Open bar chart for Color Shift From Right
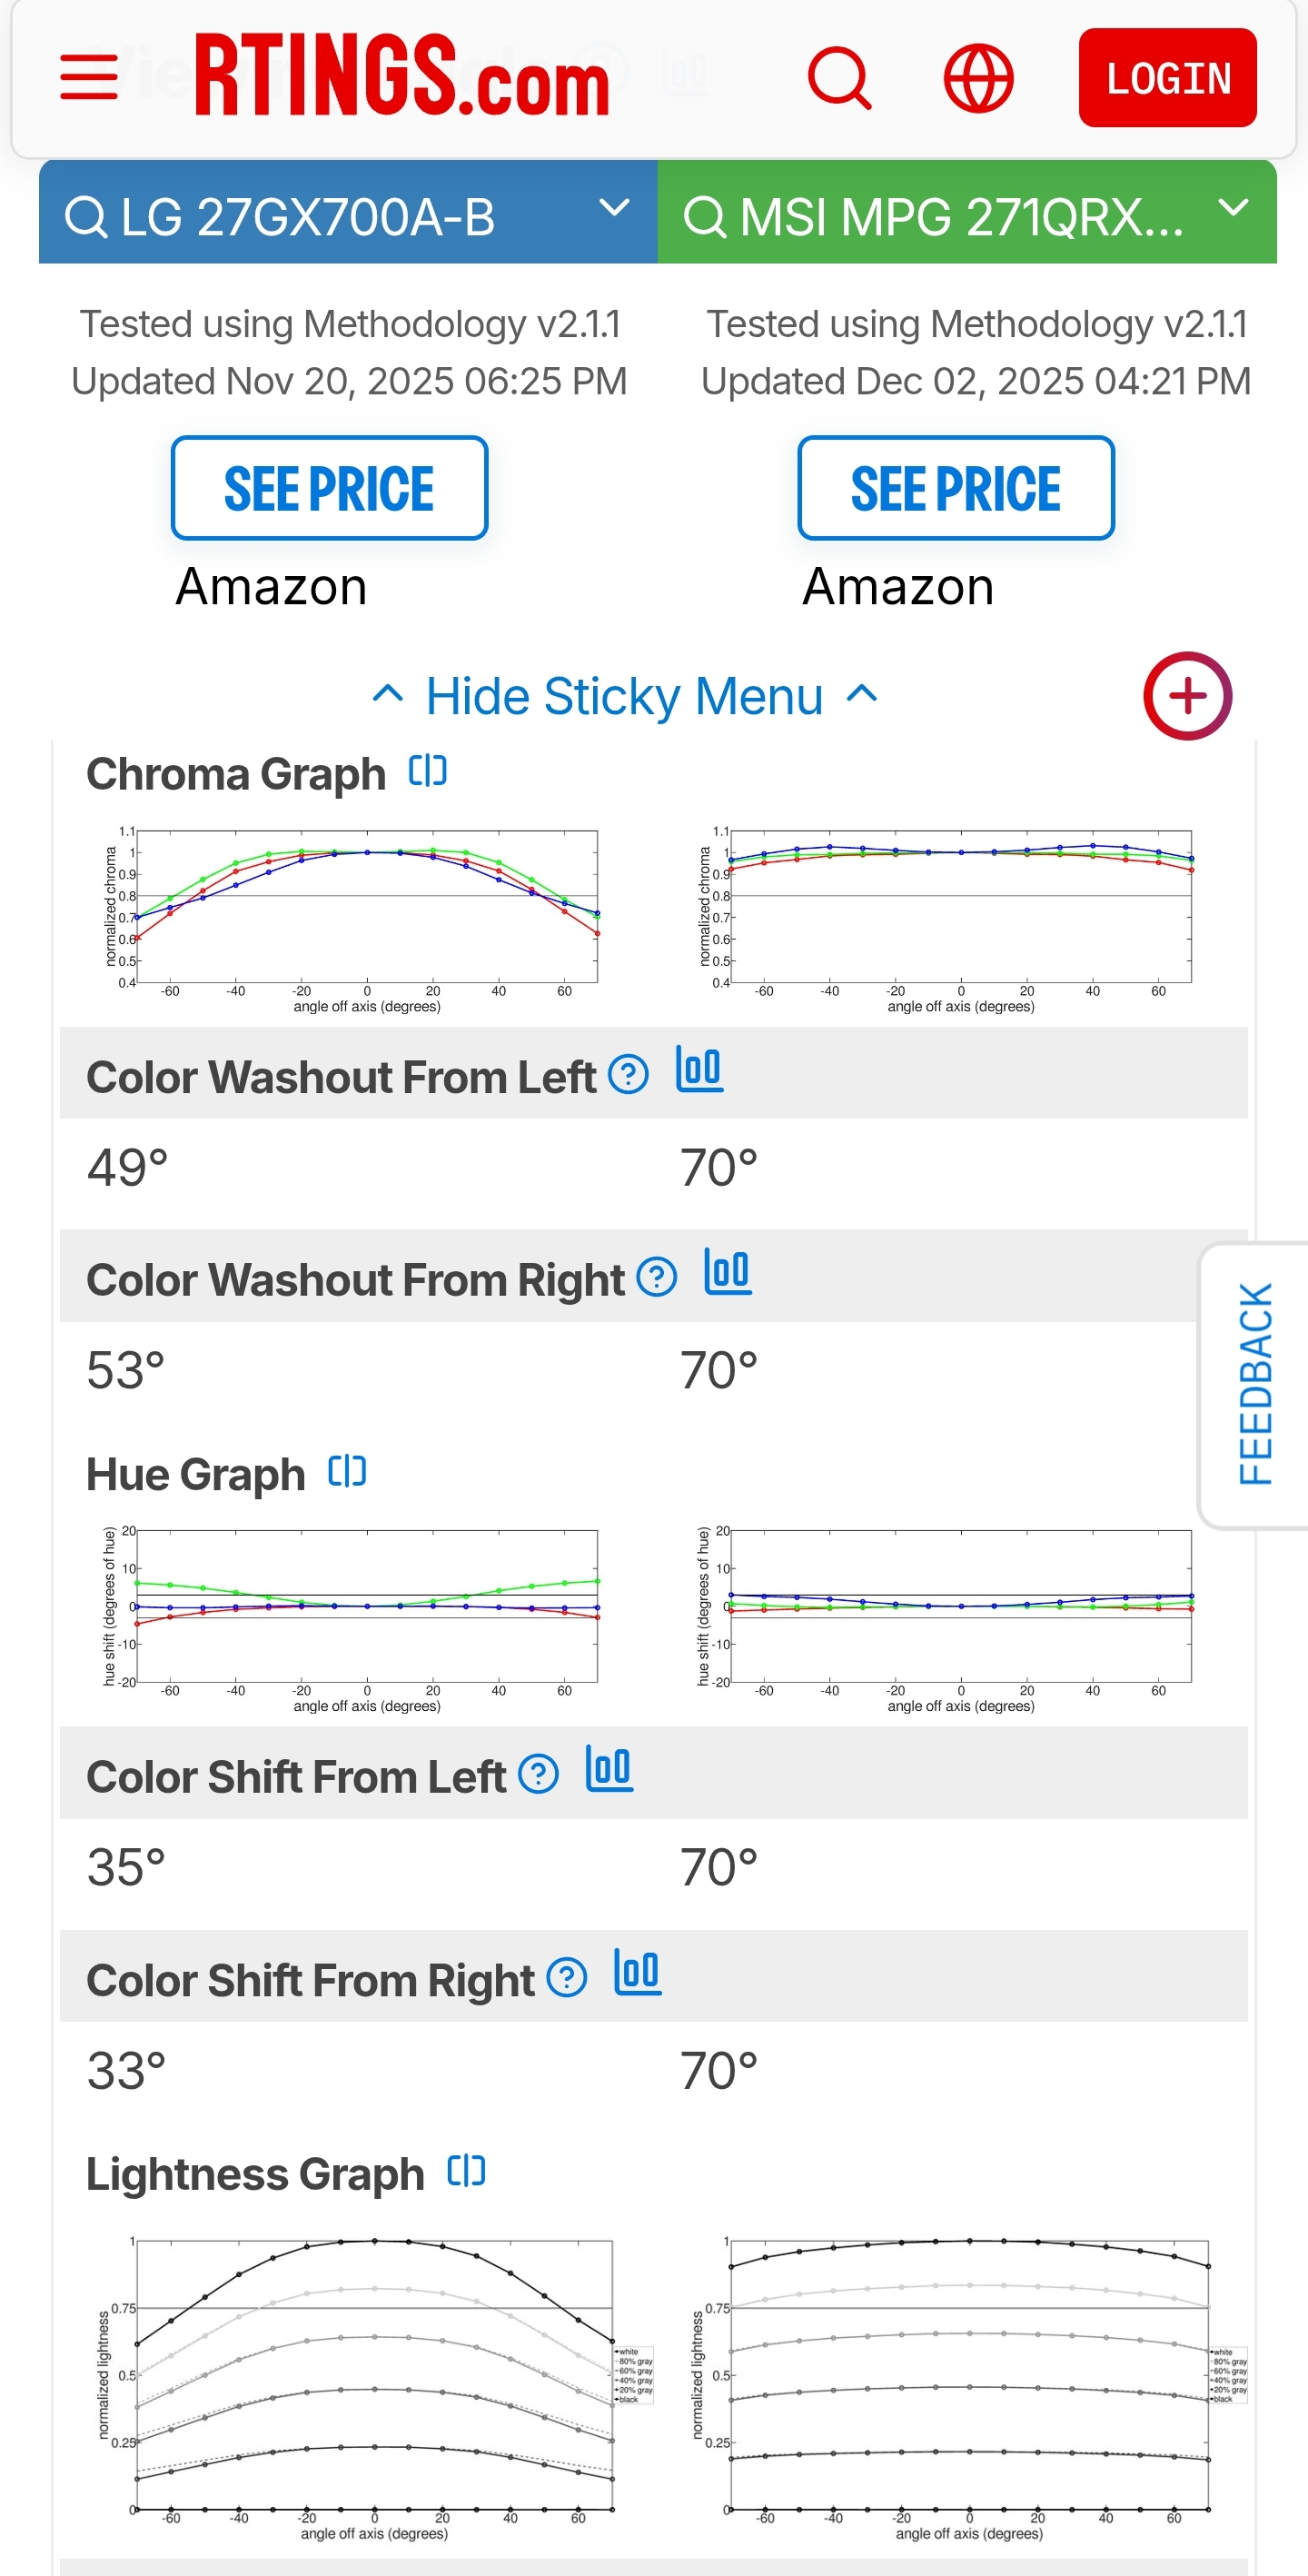Viewport: 1308px width, 2576px height. [638, 1973]
